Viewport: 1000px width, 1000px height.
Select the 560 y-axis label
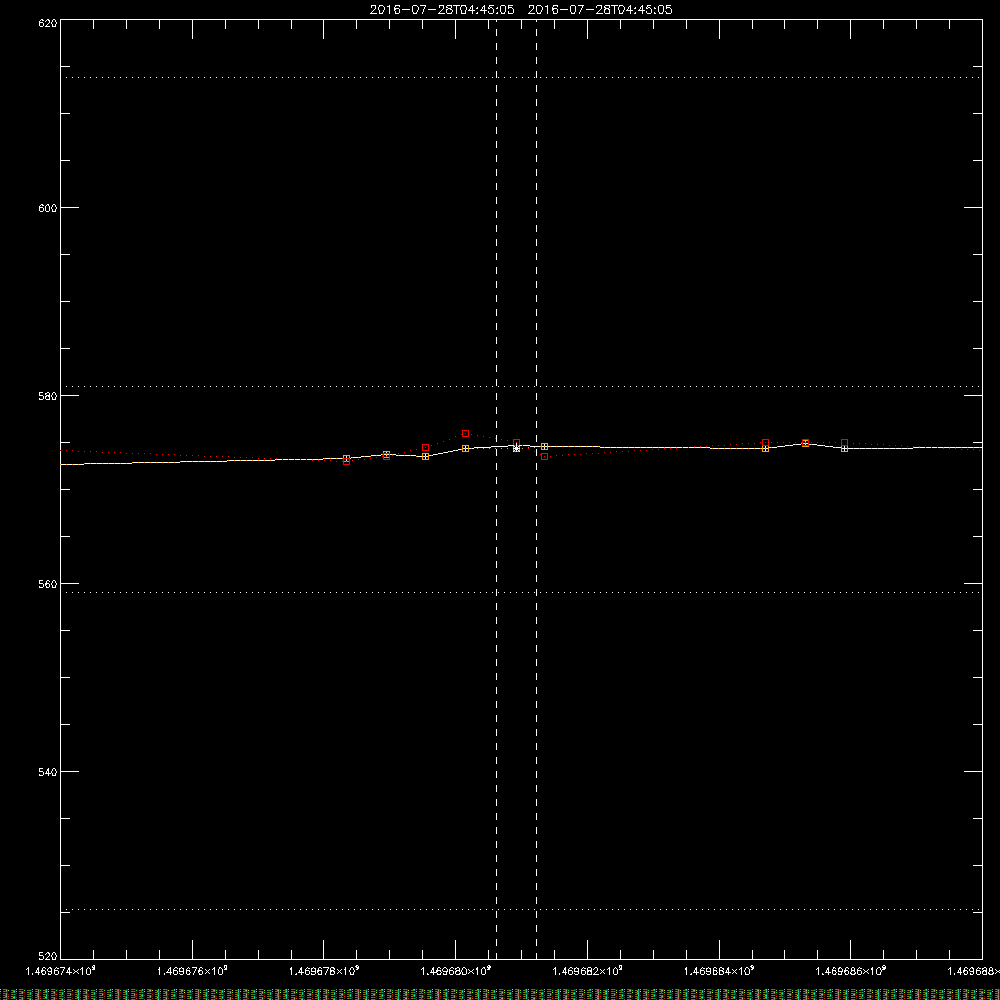[x=48, y=584]
